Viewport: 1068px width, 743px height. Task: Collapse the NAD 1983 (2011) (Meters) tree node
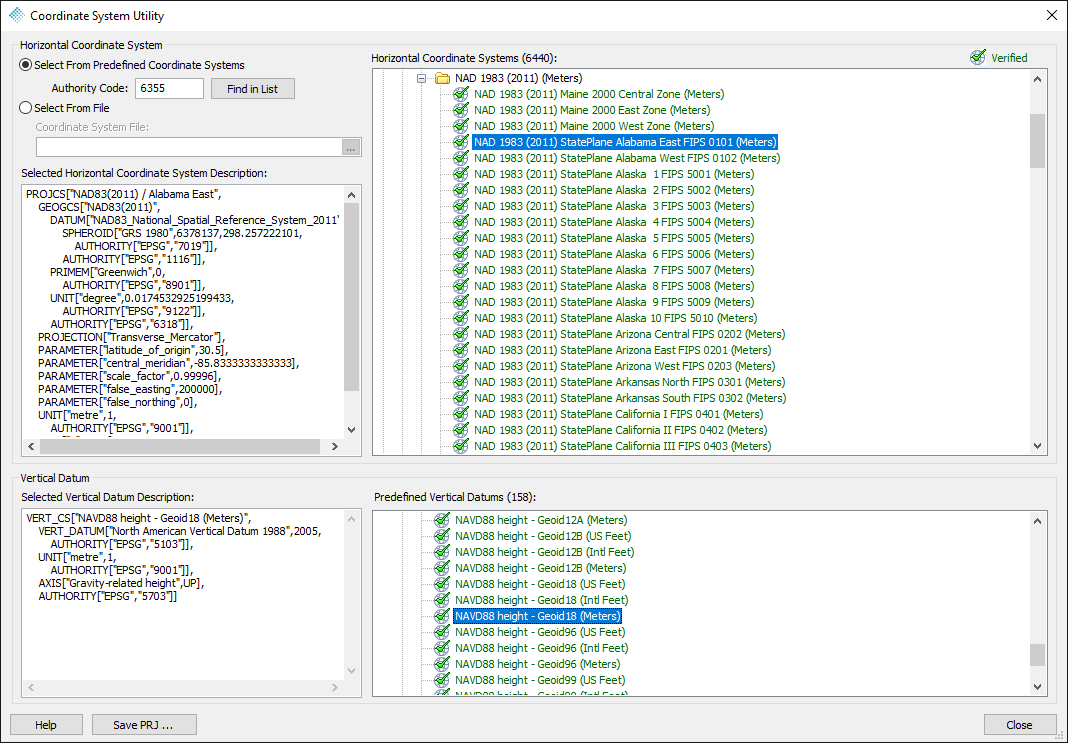[422, 78]
